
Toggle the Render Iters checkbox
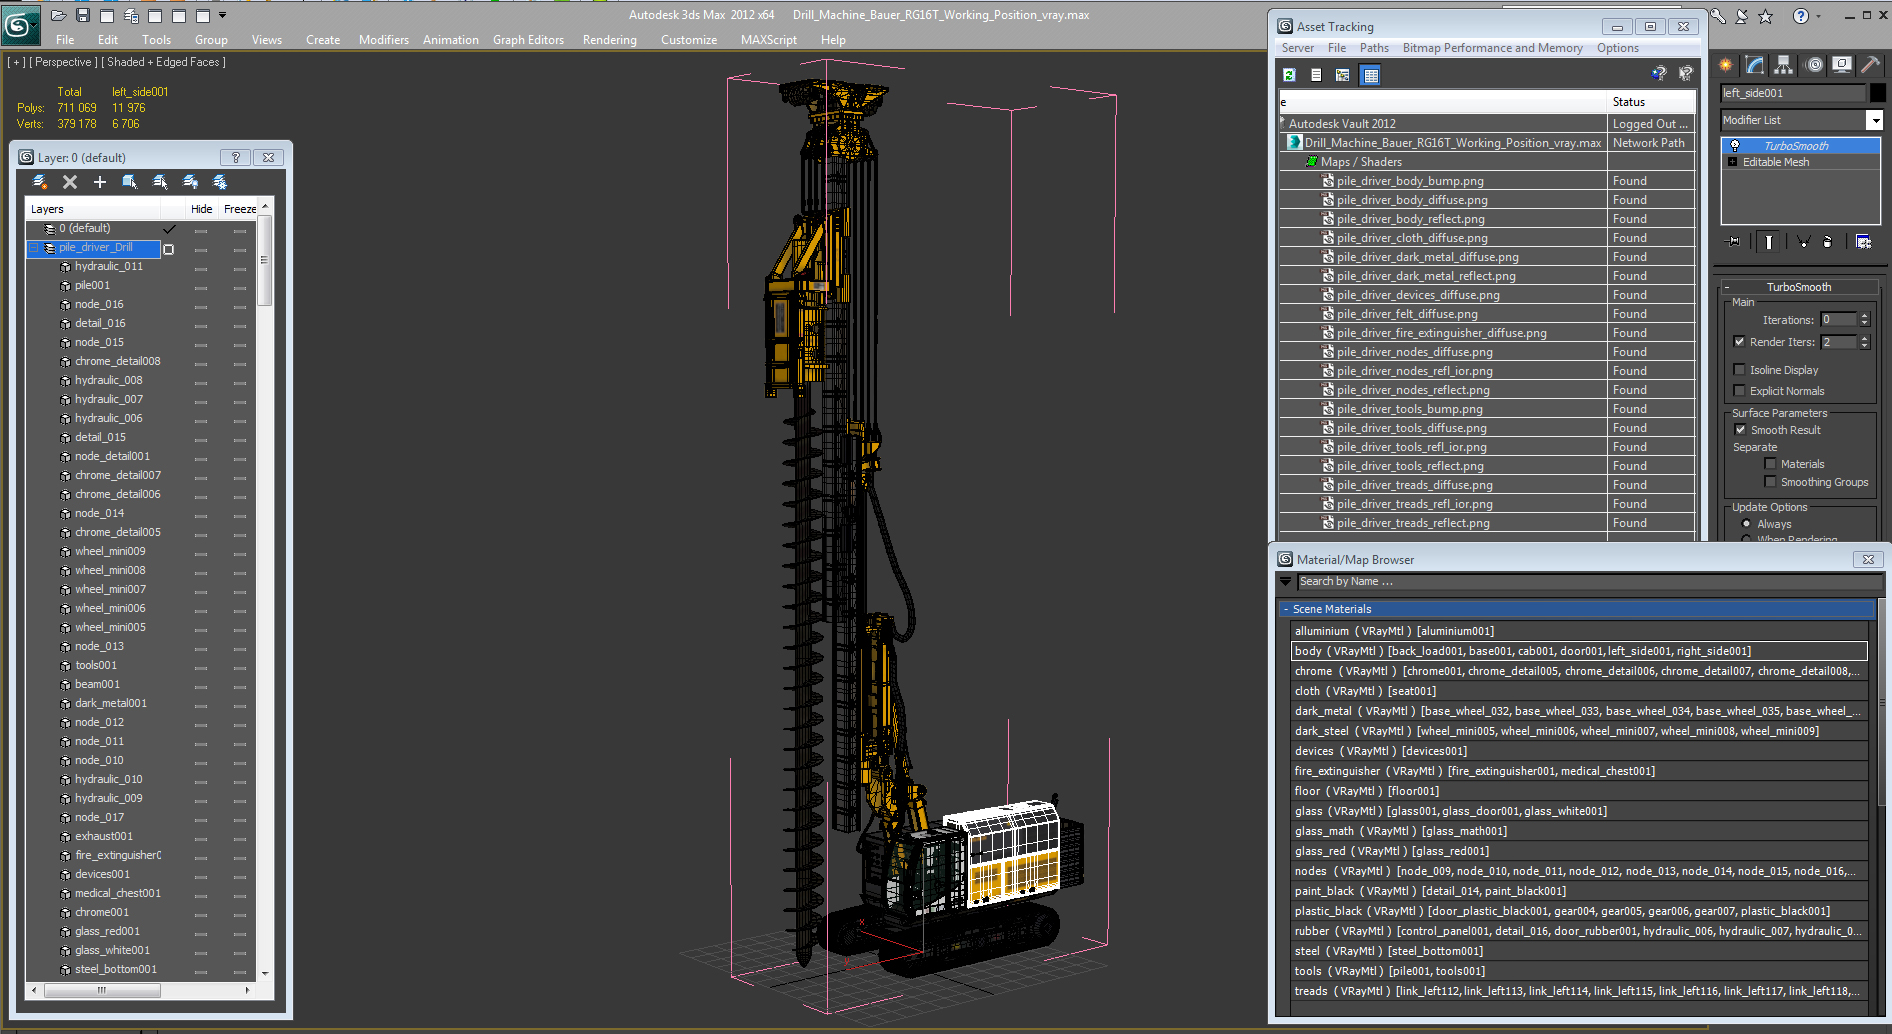tap(1740, 342)
